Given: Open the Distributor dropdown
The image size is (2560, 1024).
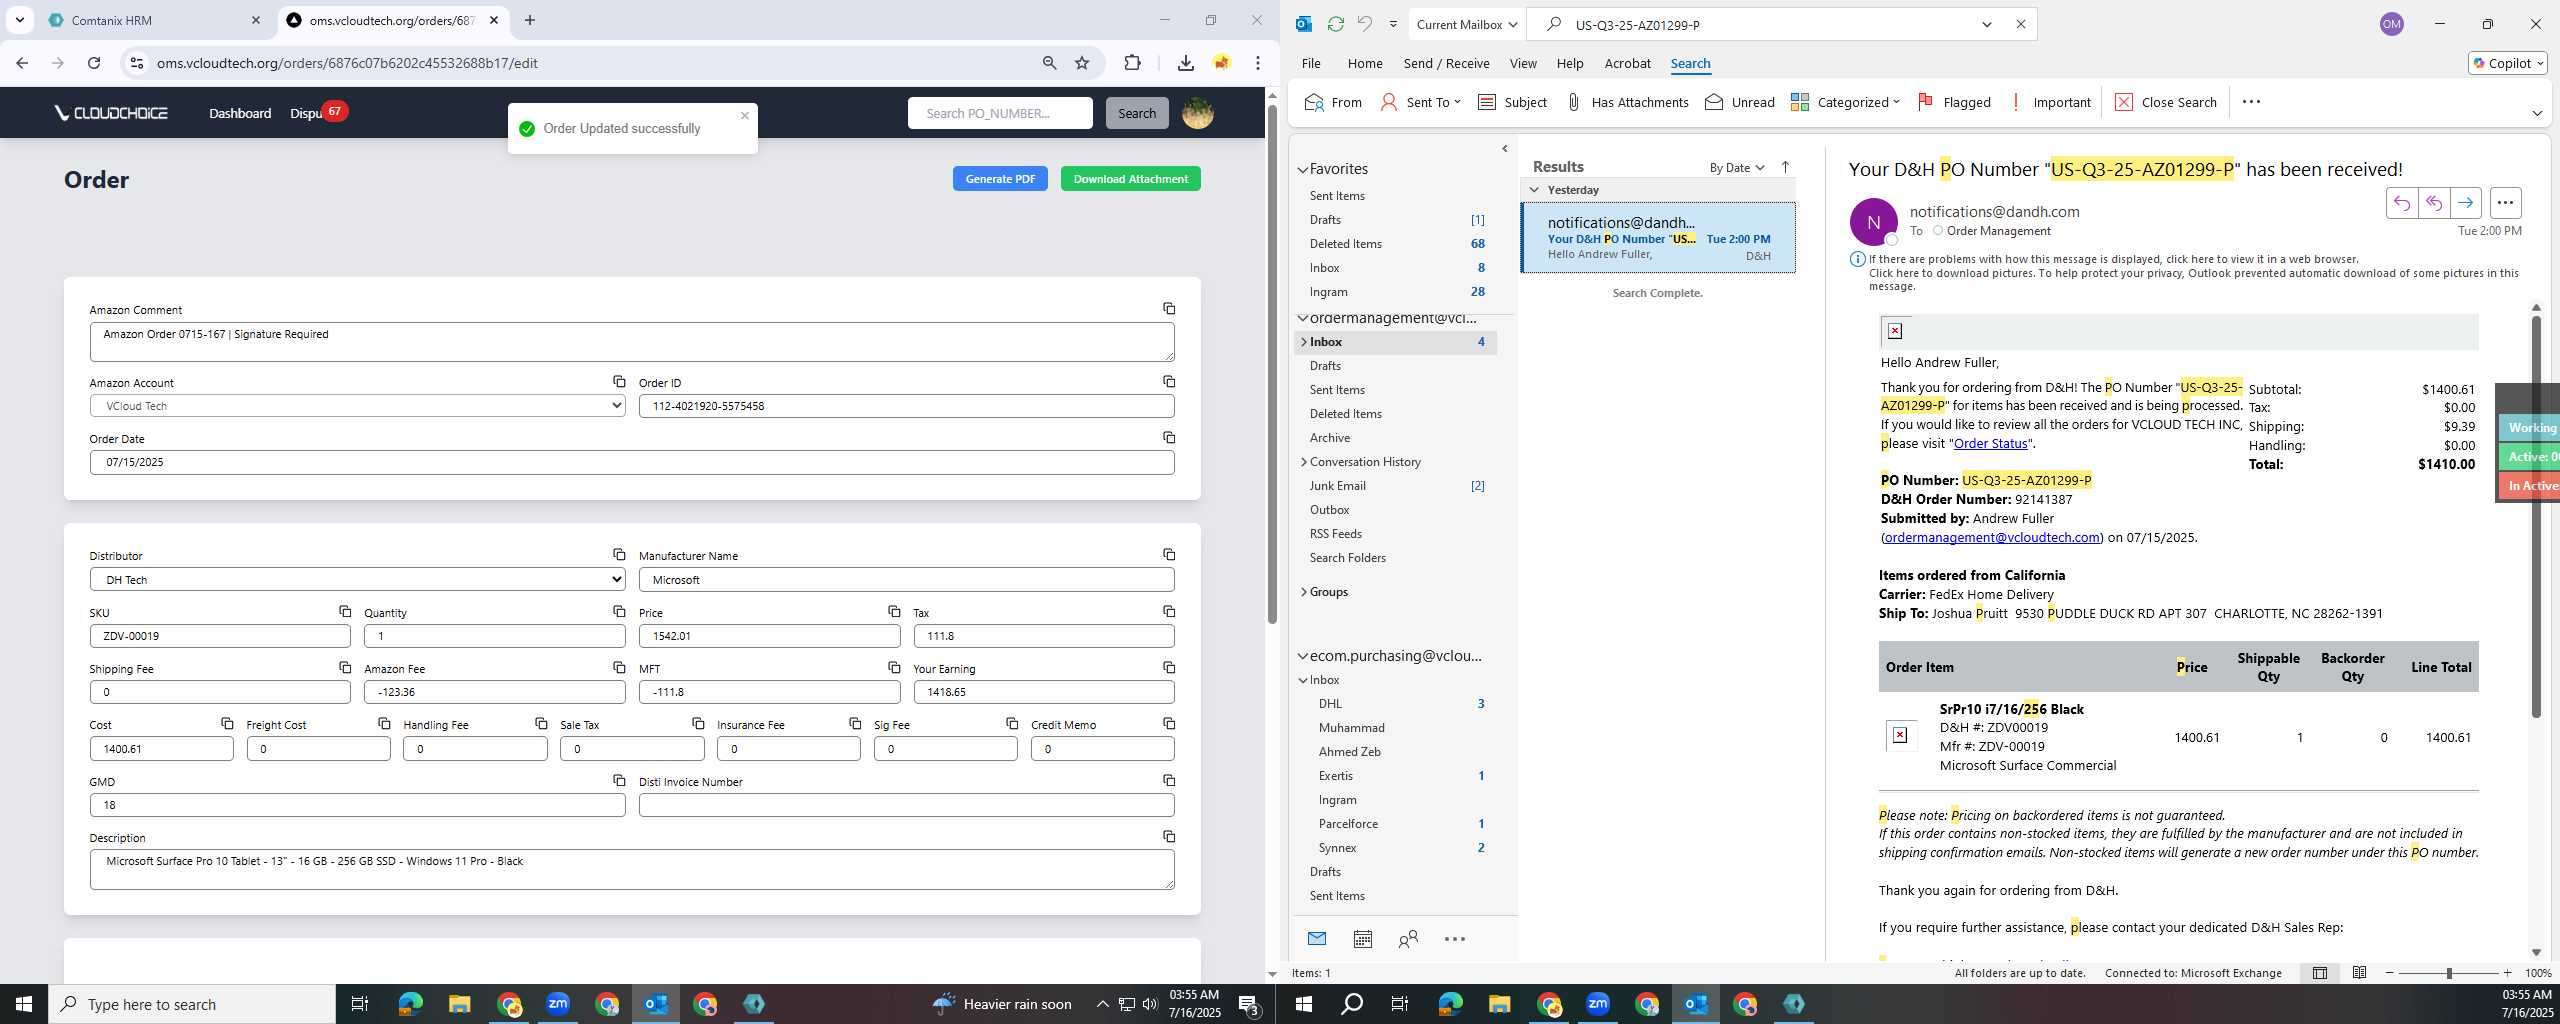Looking at the screenshot, I should click(x=357, y=580).
